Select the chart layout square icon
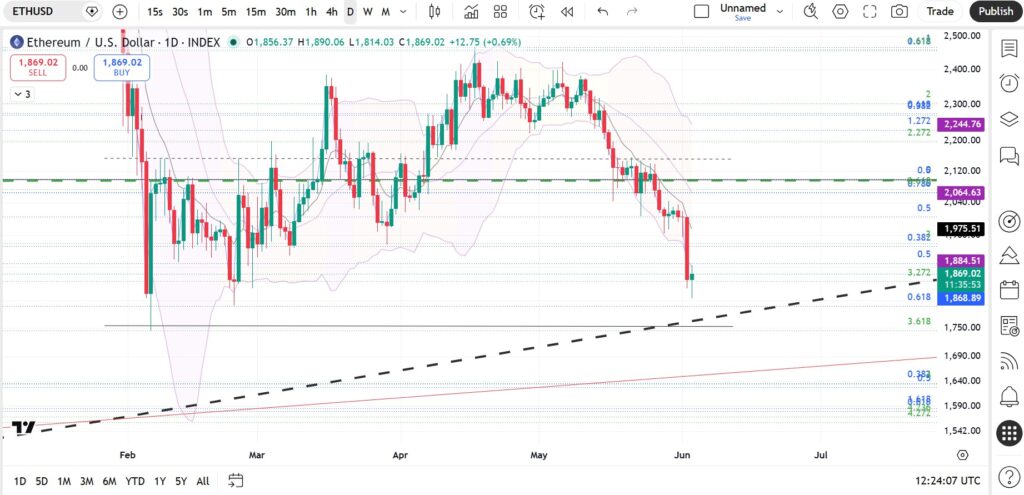This screenshot has height=495, width=1024. (x=701, y=11)
